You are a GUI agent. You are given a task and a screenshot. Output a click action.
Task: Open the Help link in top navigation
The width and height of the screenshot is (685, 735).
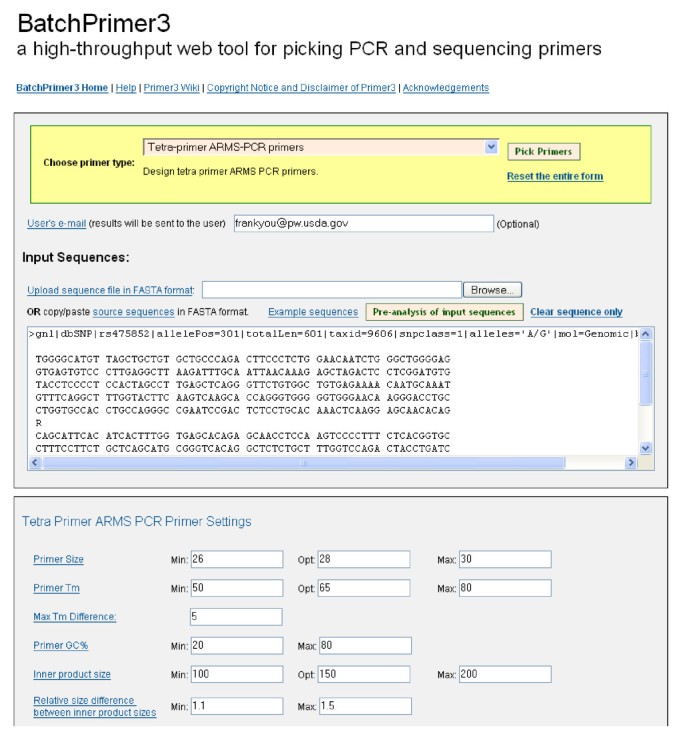click(x=126, y=88)
